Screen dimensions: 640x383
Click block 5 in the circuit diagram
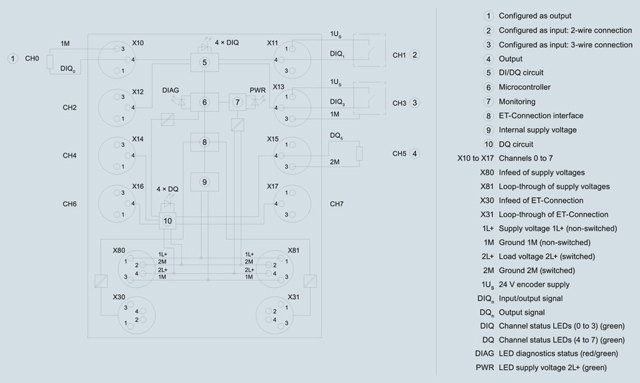(204, 62)
